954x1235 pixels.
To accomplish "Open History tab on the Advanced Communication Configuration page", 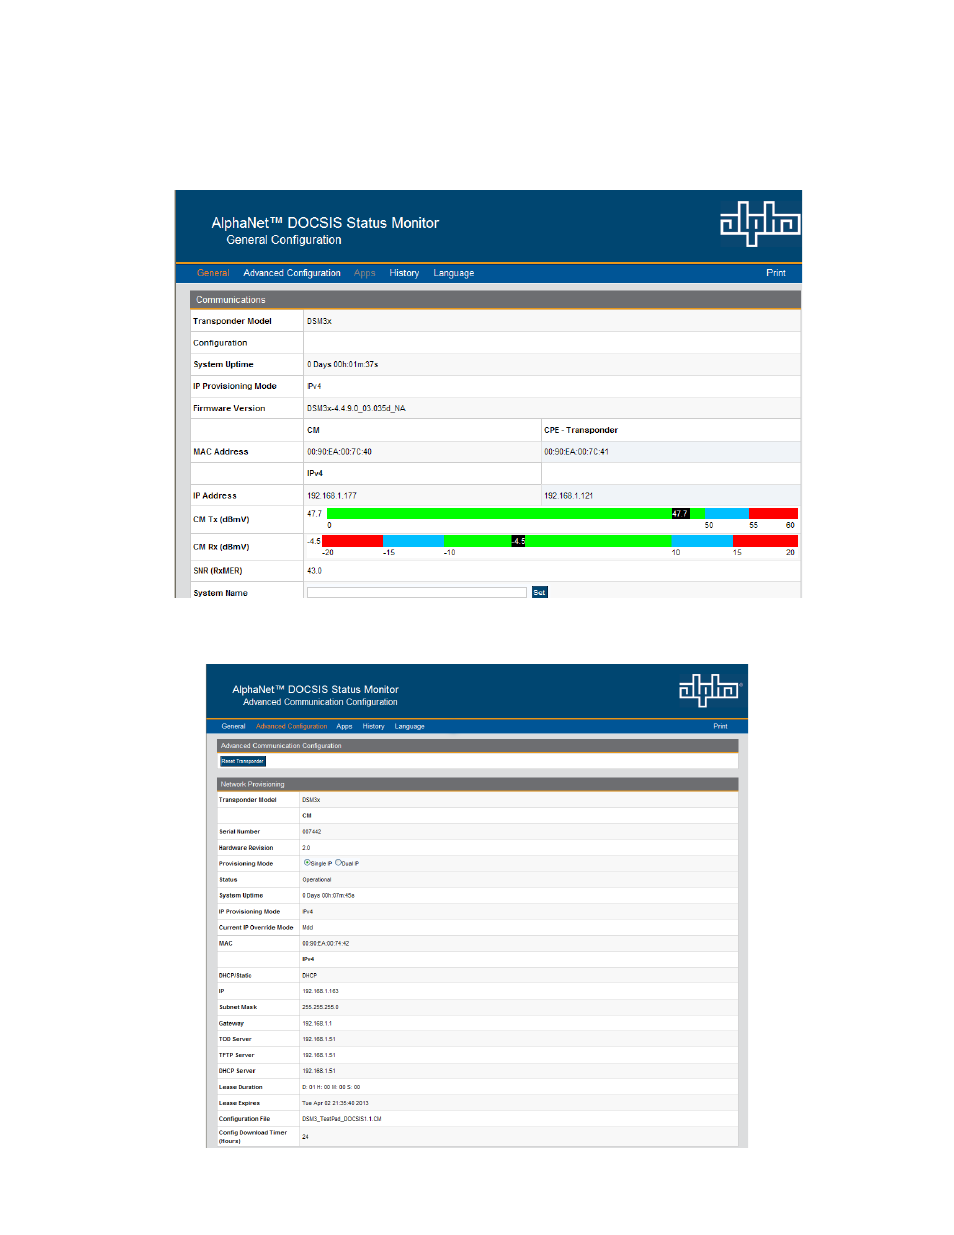I will (373, 726).
